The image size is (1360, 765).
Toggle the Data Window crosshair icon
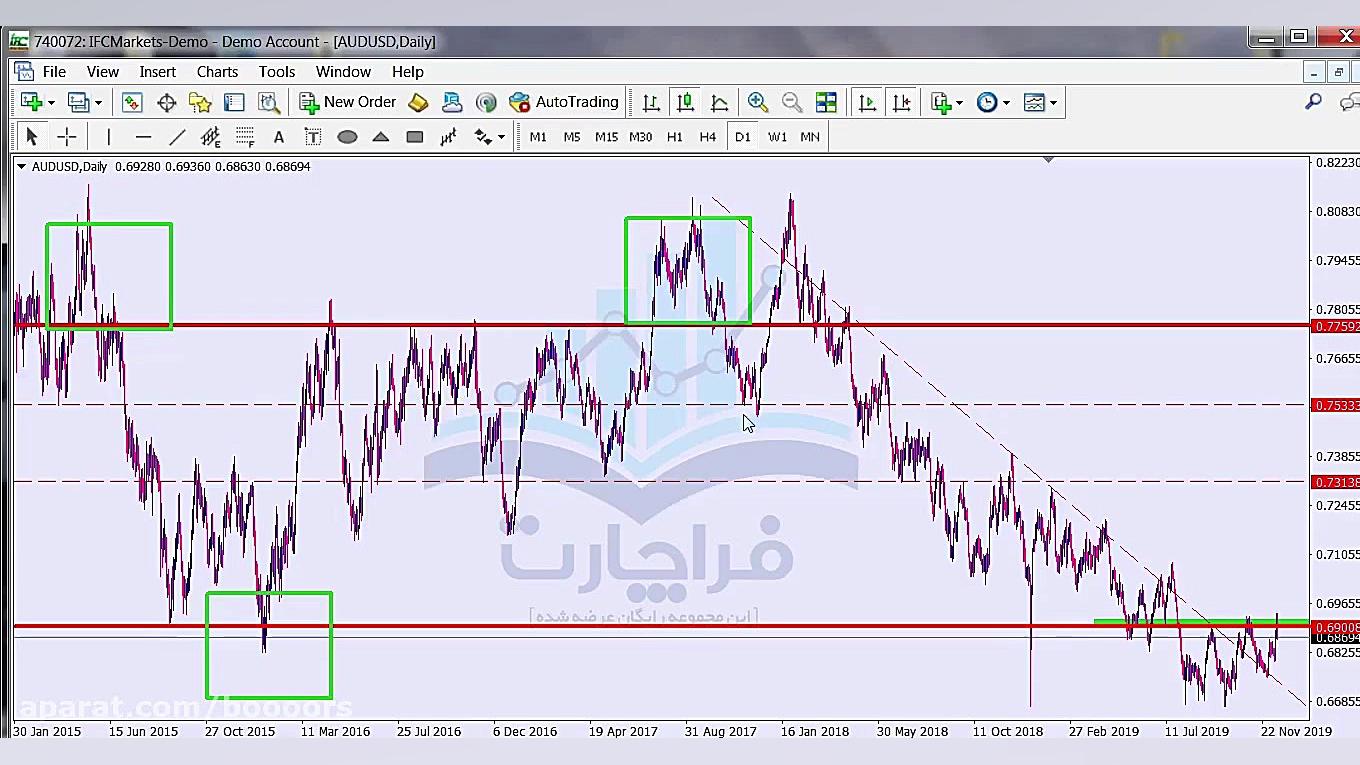[166, 102]
